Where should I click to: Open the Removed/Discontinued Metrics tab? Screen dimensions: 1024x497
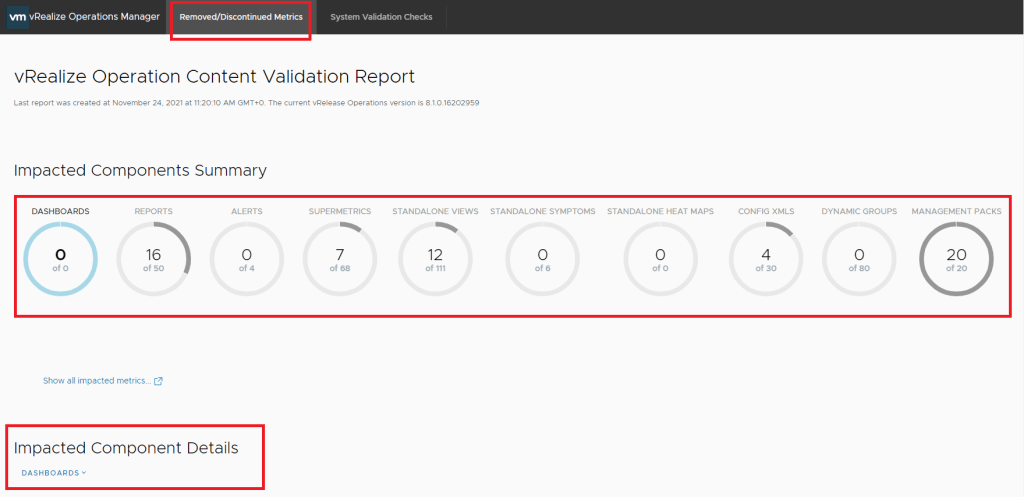[x=240, y=17]
